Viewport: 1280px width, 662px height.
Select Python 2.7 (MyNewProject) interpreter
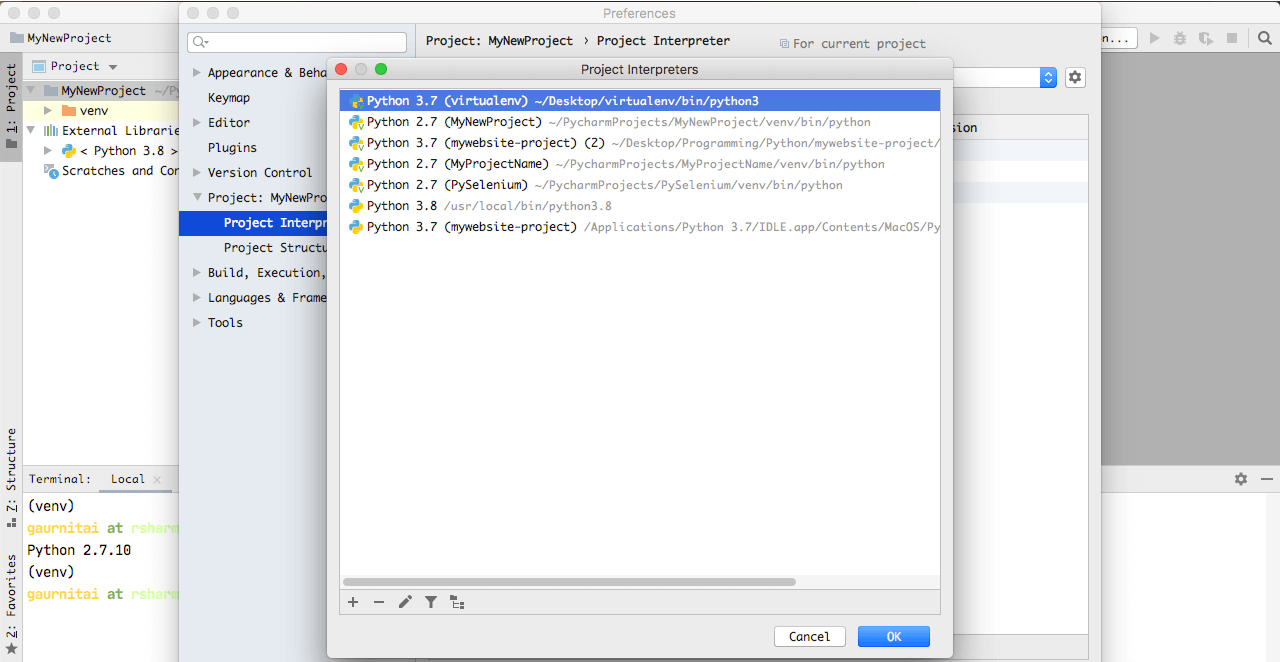tap(640, 122)
